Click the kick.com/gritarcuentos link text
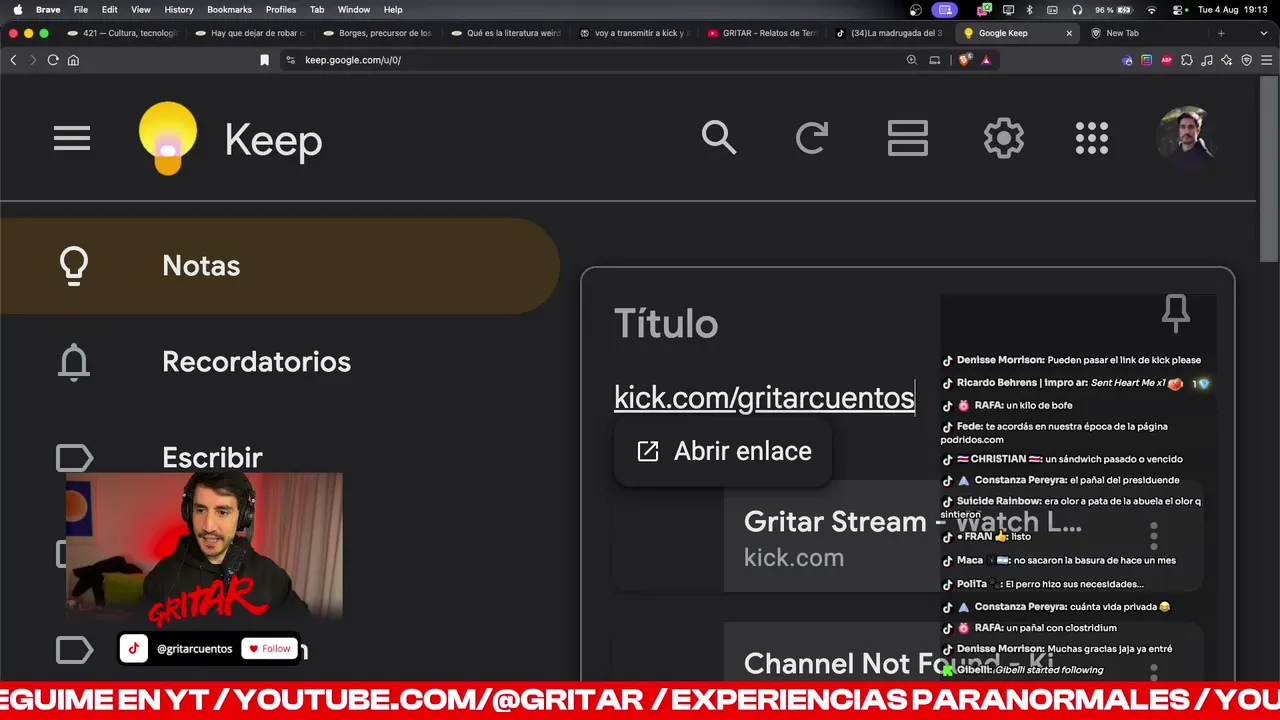 (764, 397)
